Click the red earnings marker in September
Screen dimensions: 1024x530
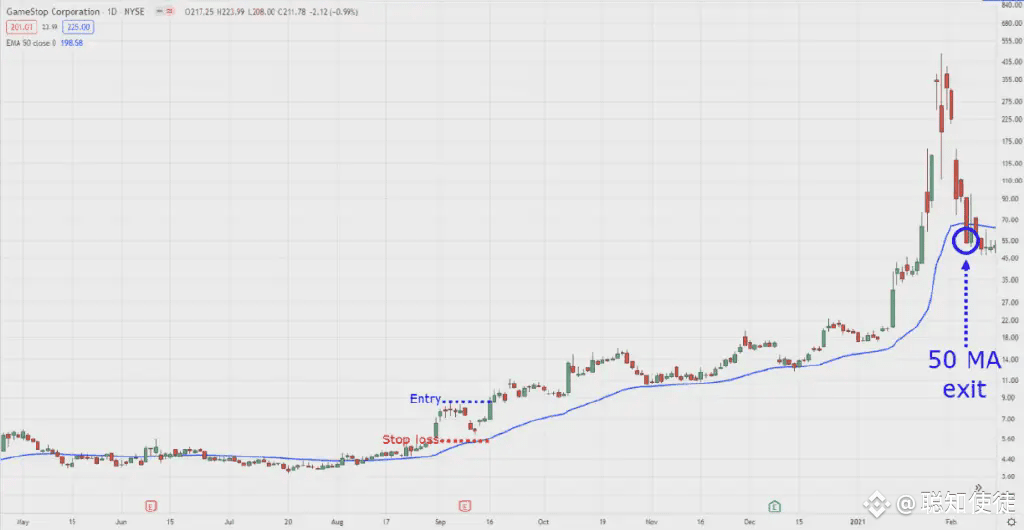465,506
